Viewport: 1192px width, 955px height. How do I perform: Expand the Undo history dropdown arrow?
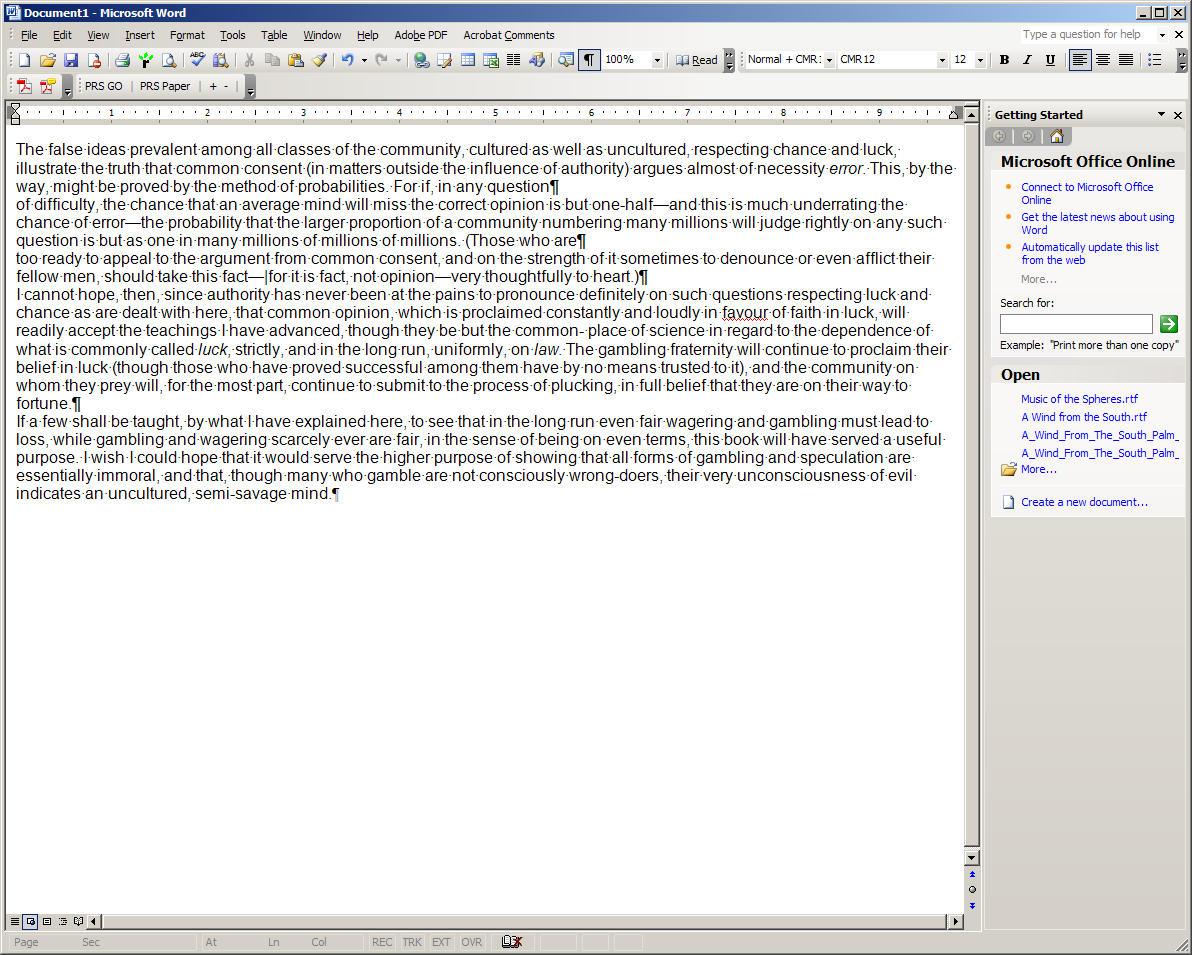tap(364, 60)
